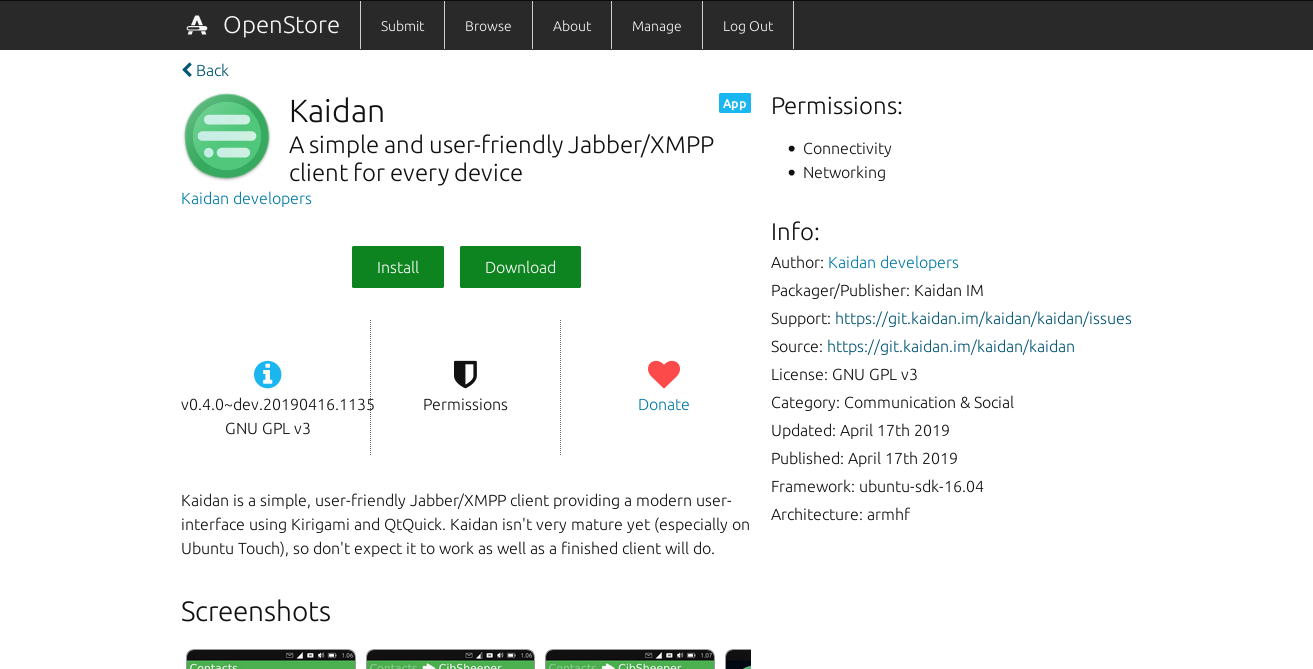
Task: Click Category: Communication & Social line
Action: click(x=892, y=402)
